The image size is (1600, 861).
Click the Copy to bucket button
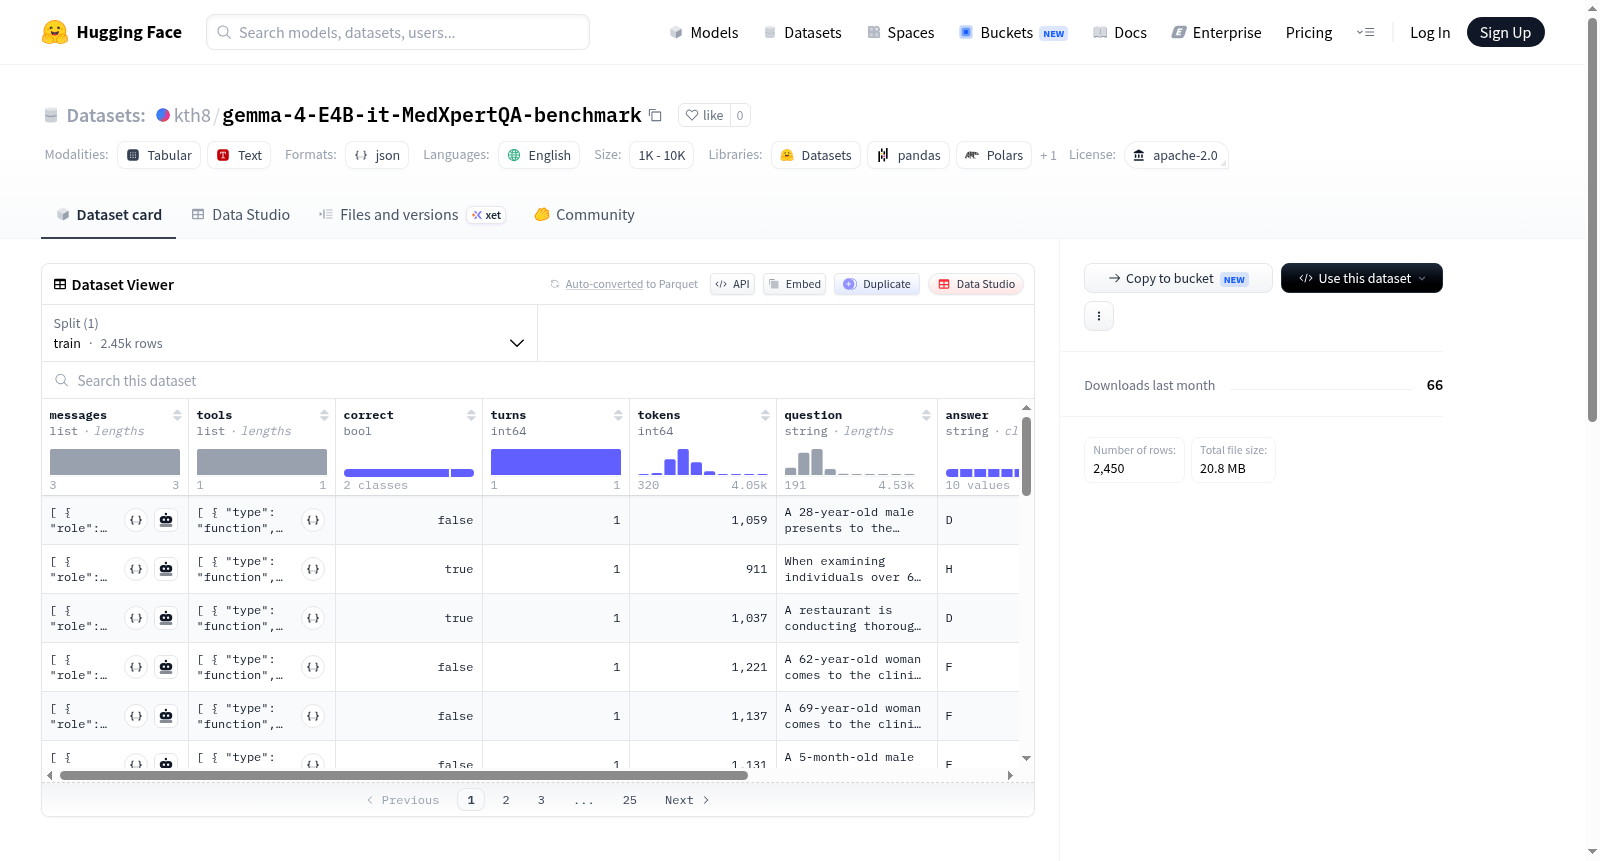tap(1178, 278)
